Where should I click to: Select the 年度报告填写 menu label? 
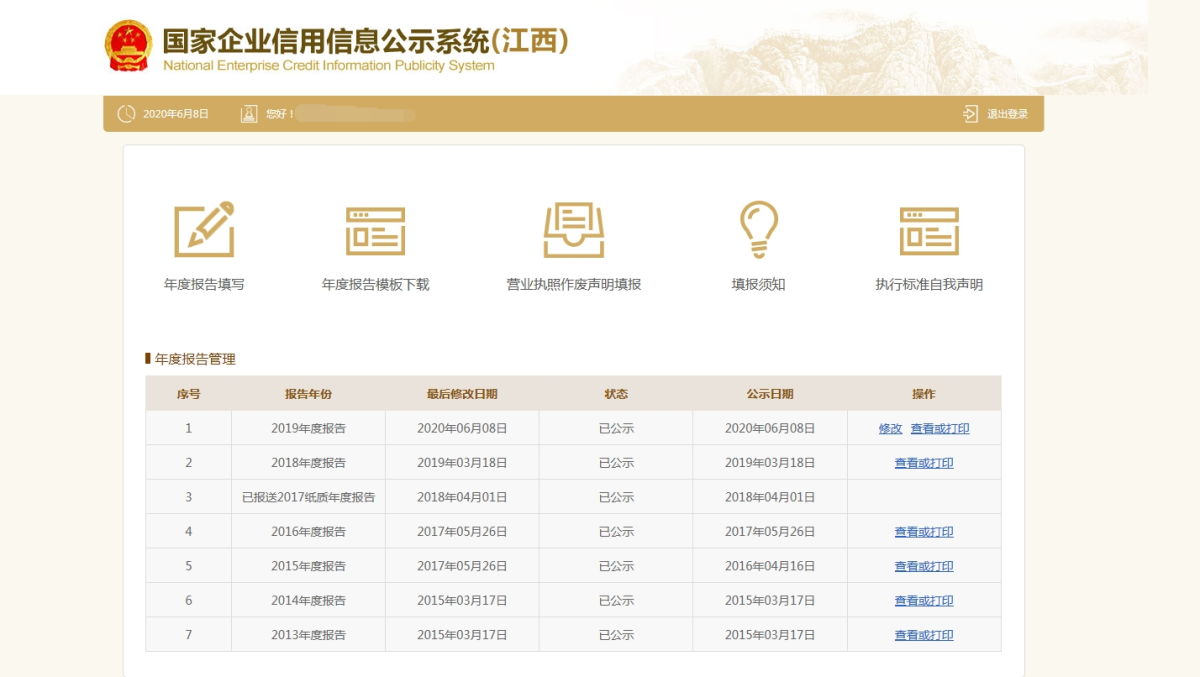coord(204,284)
